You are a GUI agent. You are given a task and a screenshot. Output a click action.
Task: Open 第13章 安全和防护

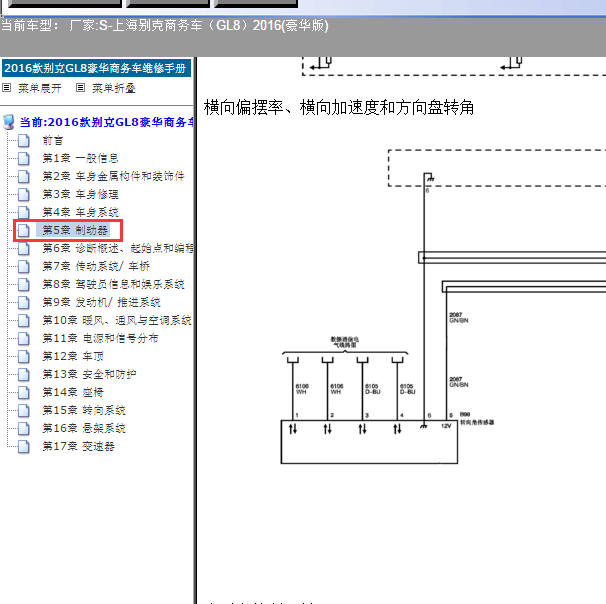pos(89,374)
